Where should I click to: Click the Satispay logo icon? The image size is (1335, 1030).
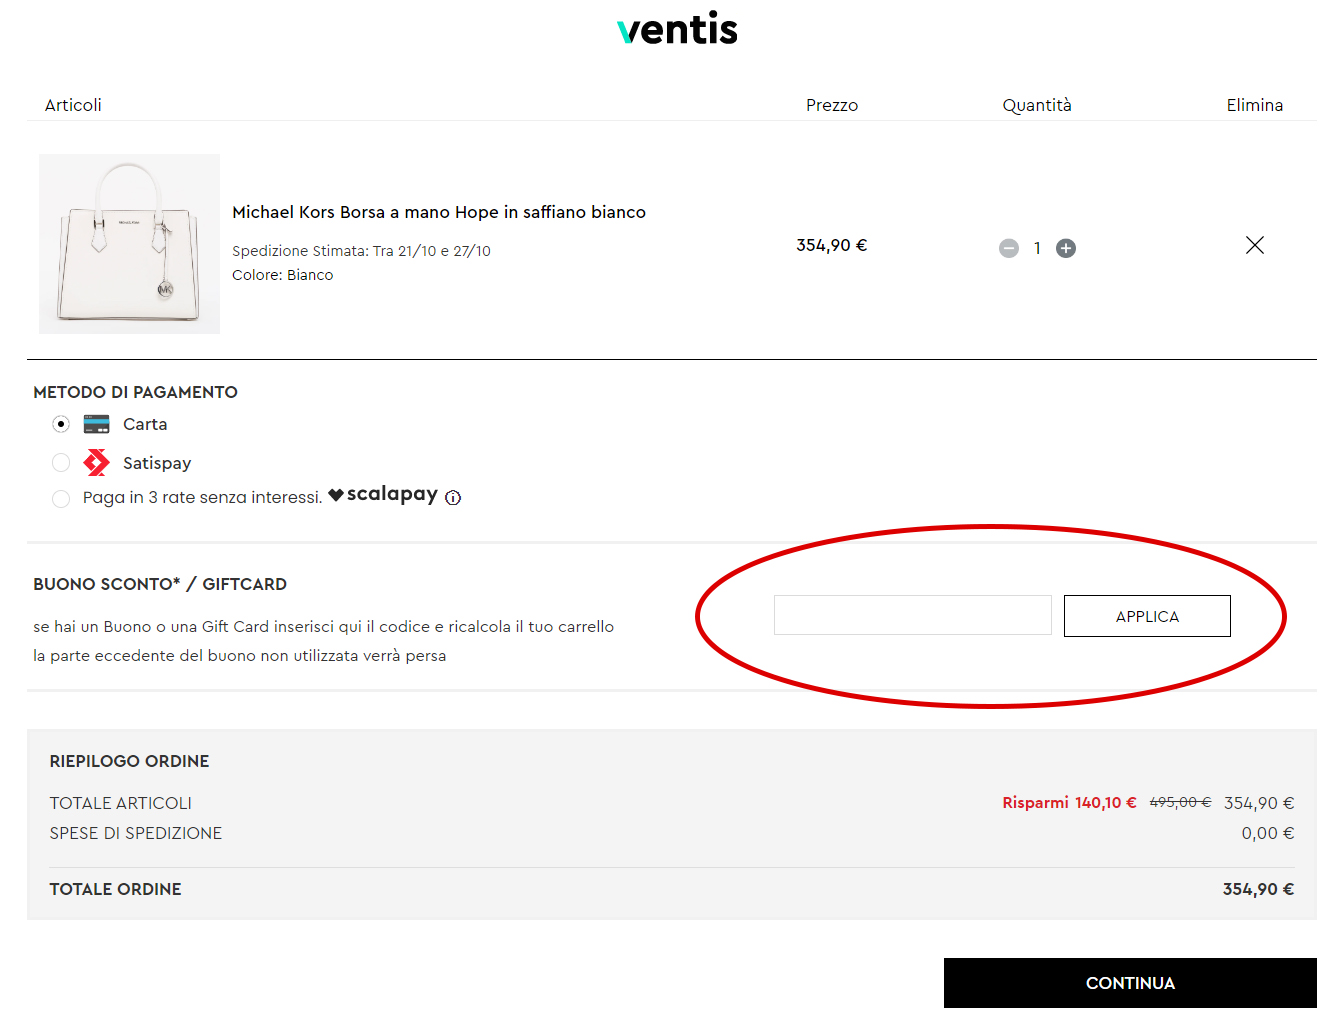96,462
